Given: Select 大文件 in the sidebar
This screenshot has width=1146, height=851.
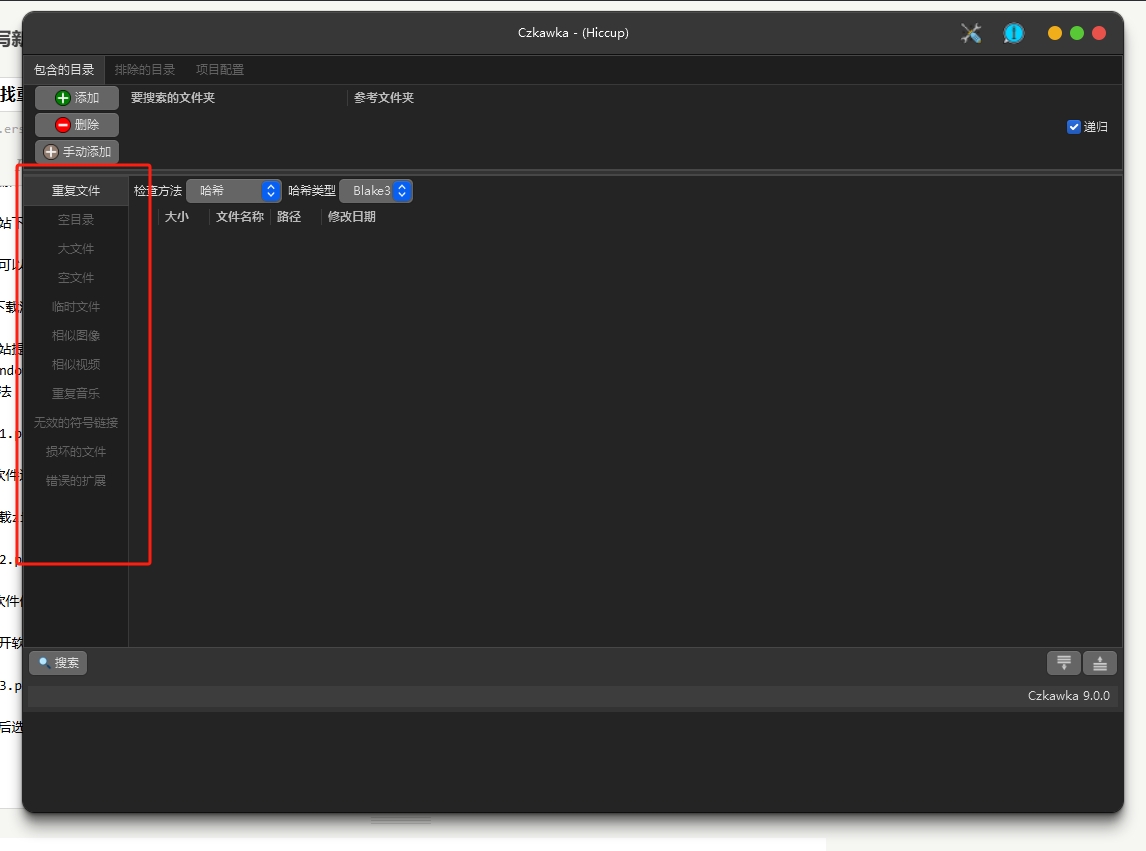Looking at the screenshot, I should coord(76,249).
